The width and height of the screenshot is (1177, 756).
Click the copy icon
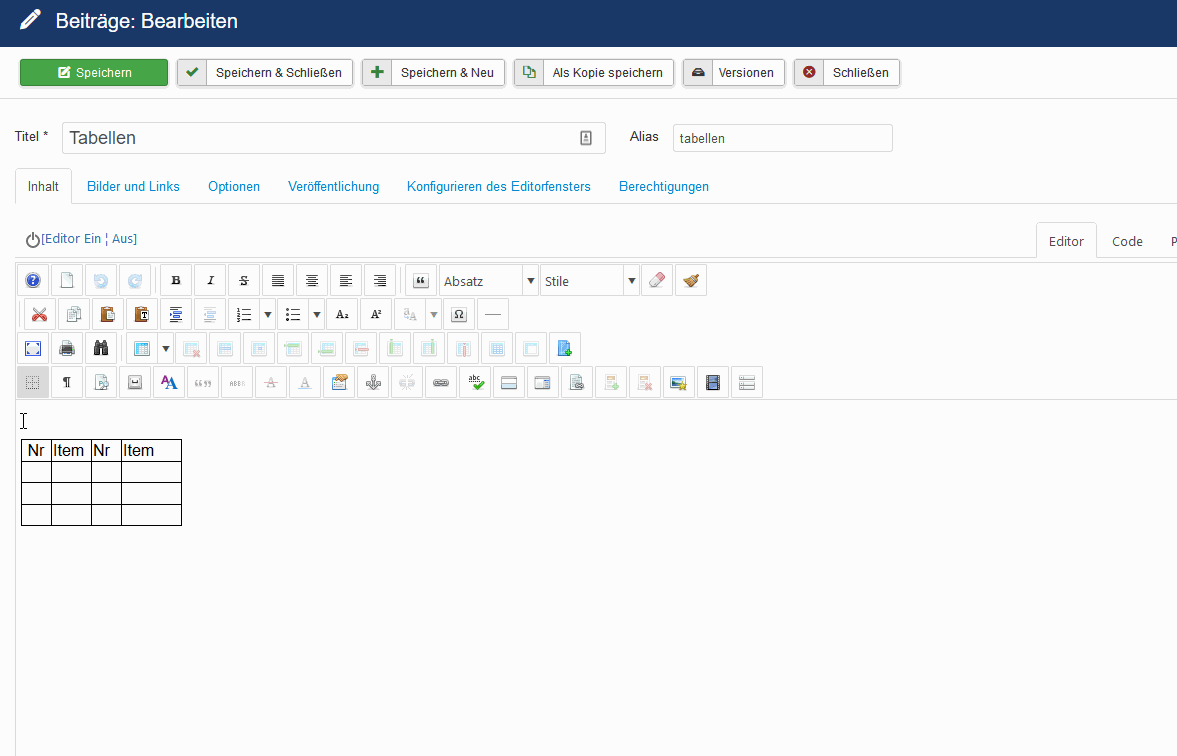coord(74,315)
